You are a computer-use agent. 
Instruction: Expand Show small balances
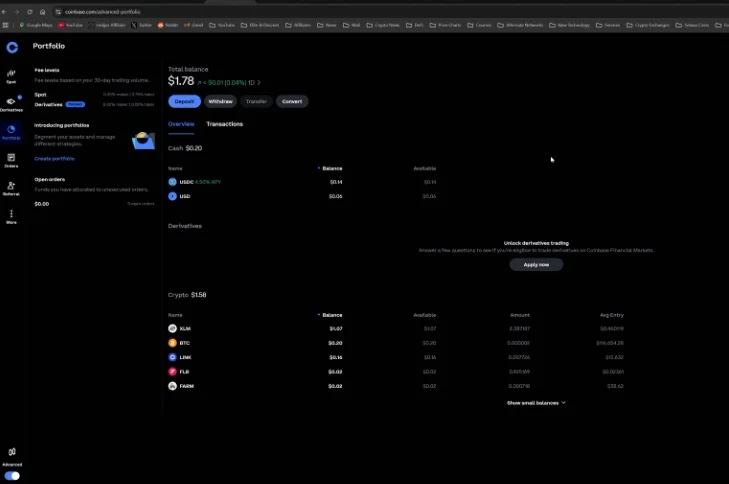pos(536,403)
